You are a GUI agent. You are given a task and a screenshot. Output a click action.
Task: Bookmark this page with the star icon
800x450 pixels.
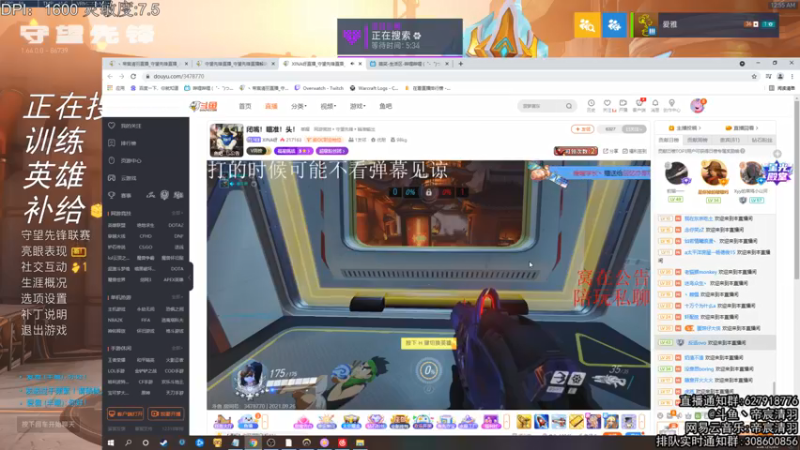pyautogui.click(x=754, y=76)
